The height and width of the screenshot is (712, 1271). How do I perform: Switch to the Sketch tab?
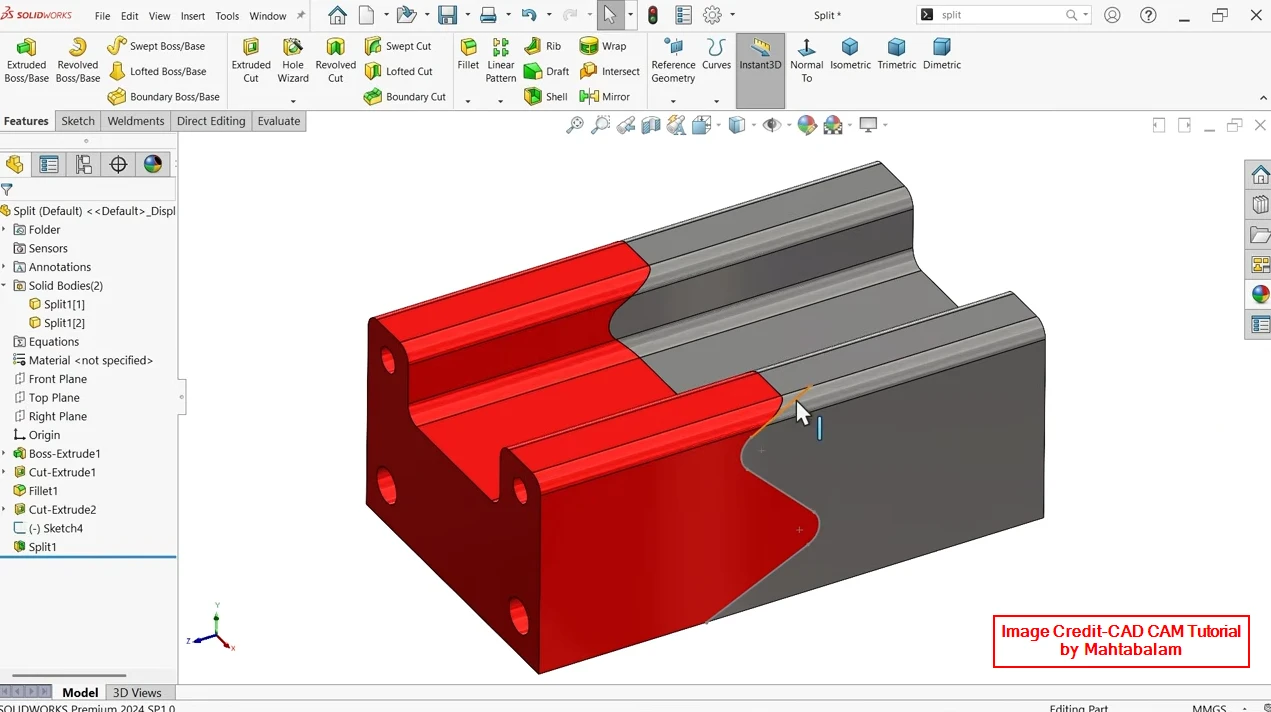click(x=78, y=121)
